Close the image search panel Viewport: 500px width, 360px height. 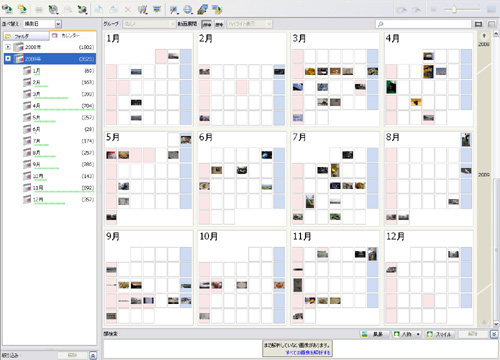pyautogui.click(x=494, y=334)
